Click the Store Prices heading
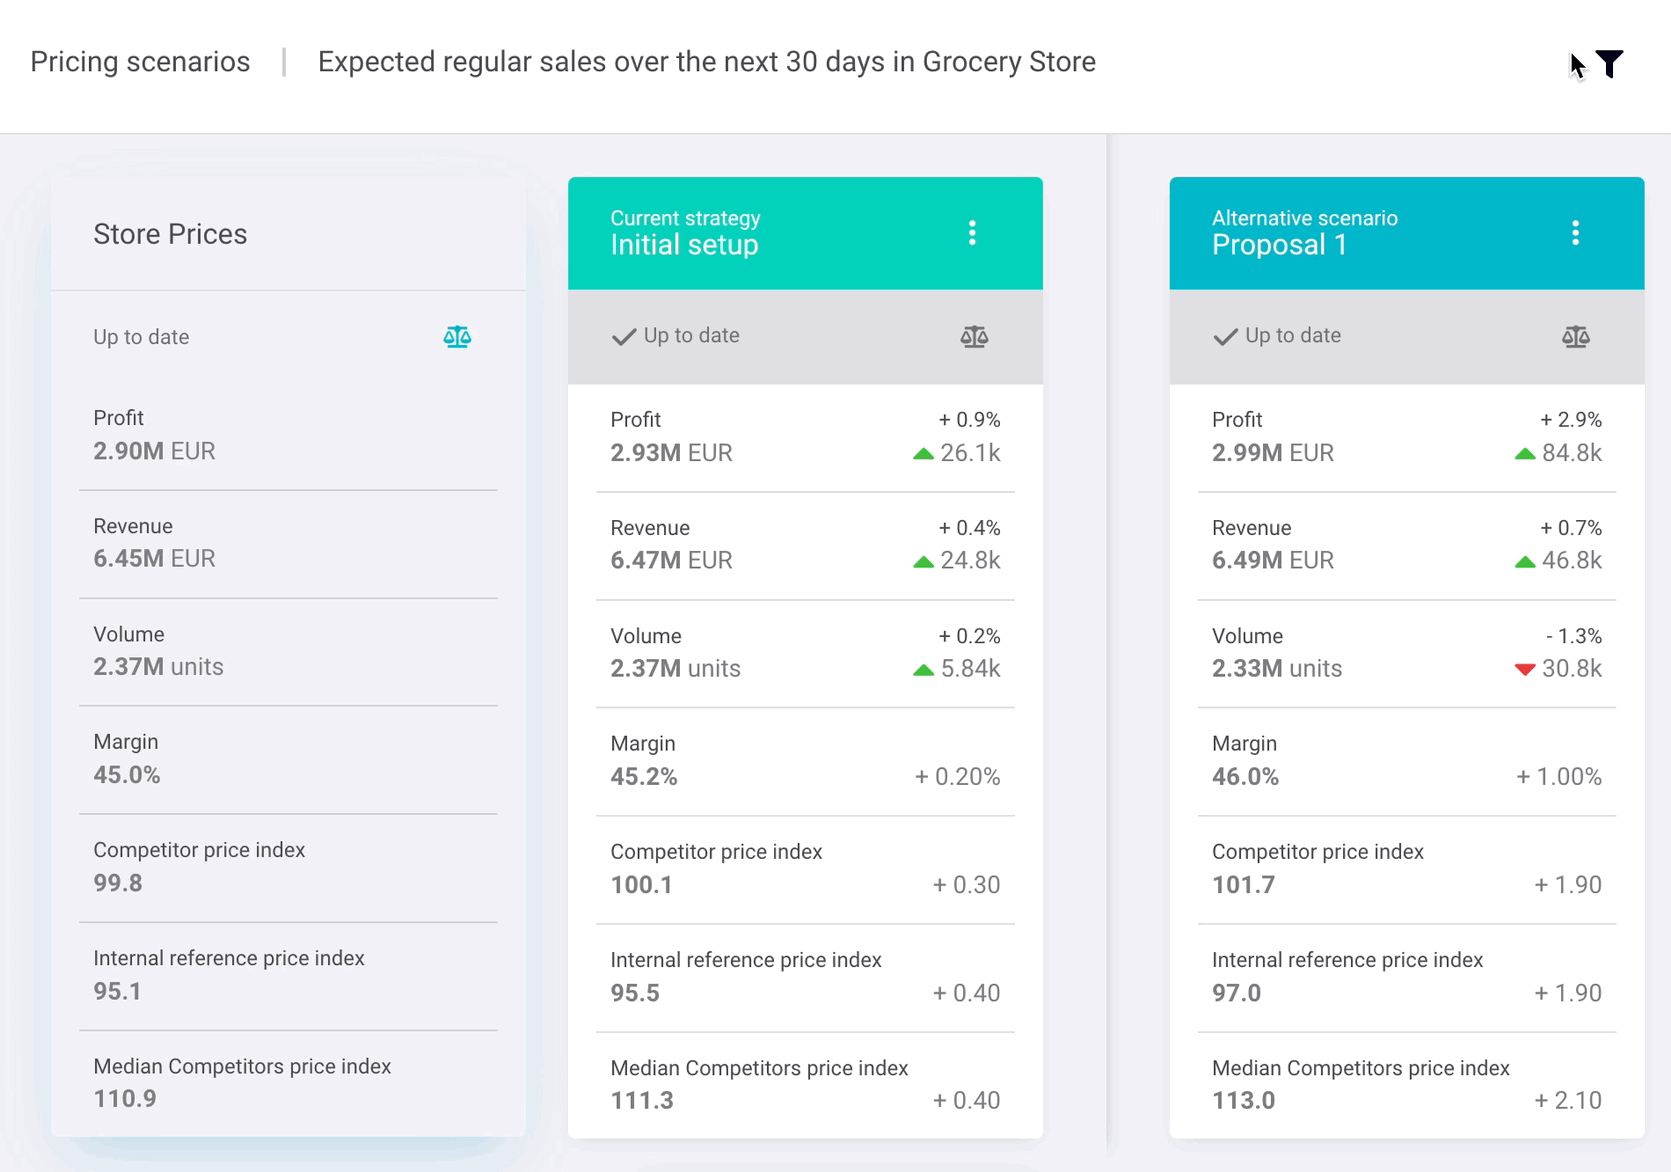Image resolution: width=1671 pixels, height=1172 pixels. pos(170,234)
